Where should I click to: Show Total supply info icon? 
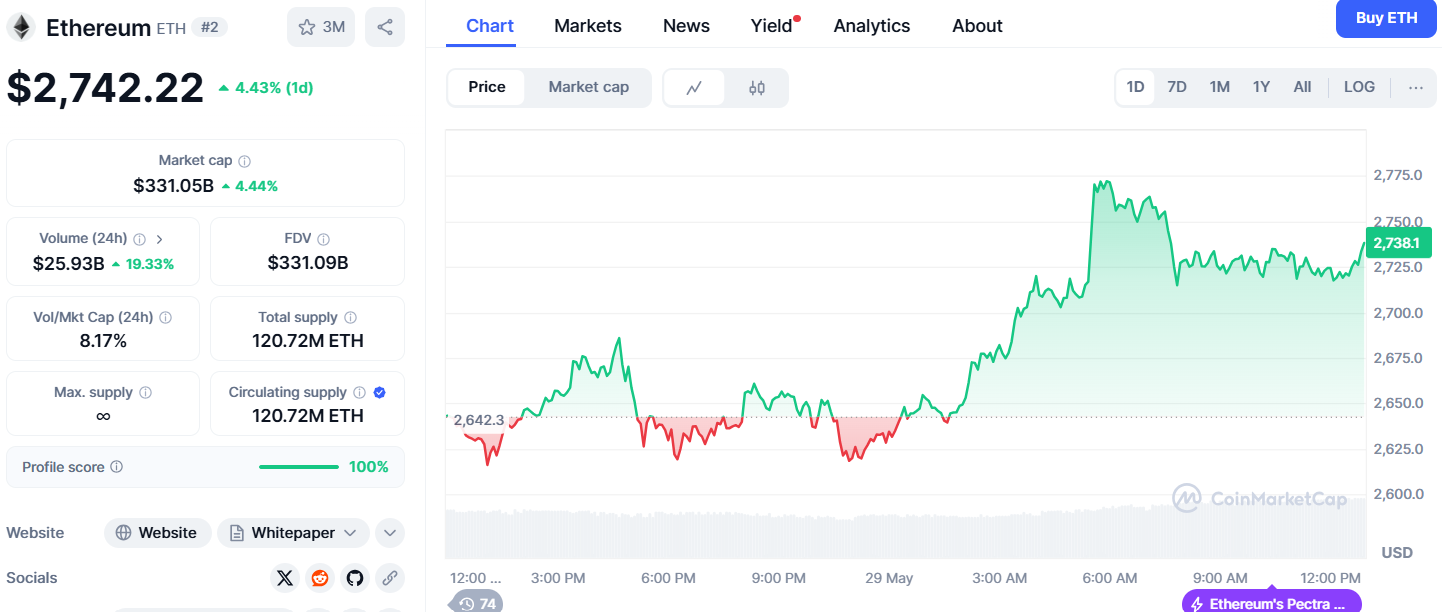tap(350, 317)
